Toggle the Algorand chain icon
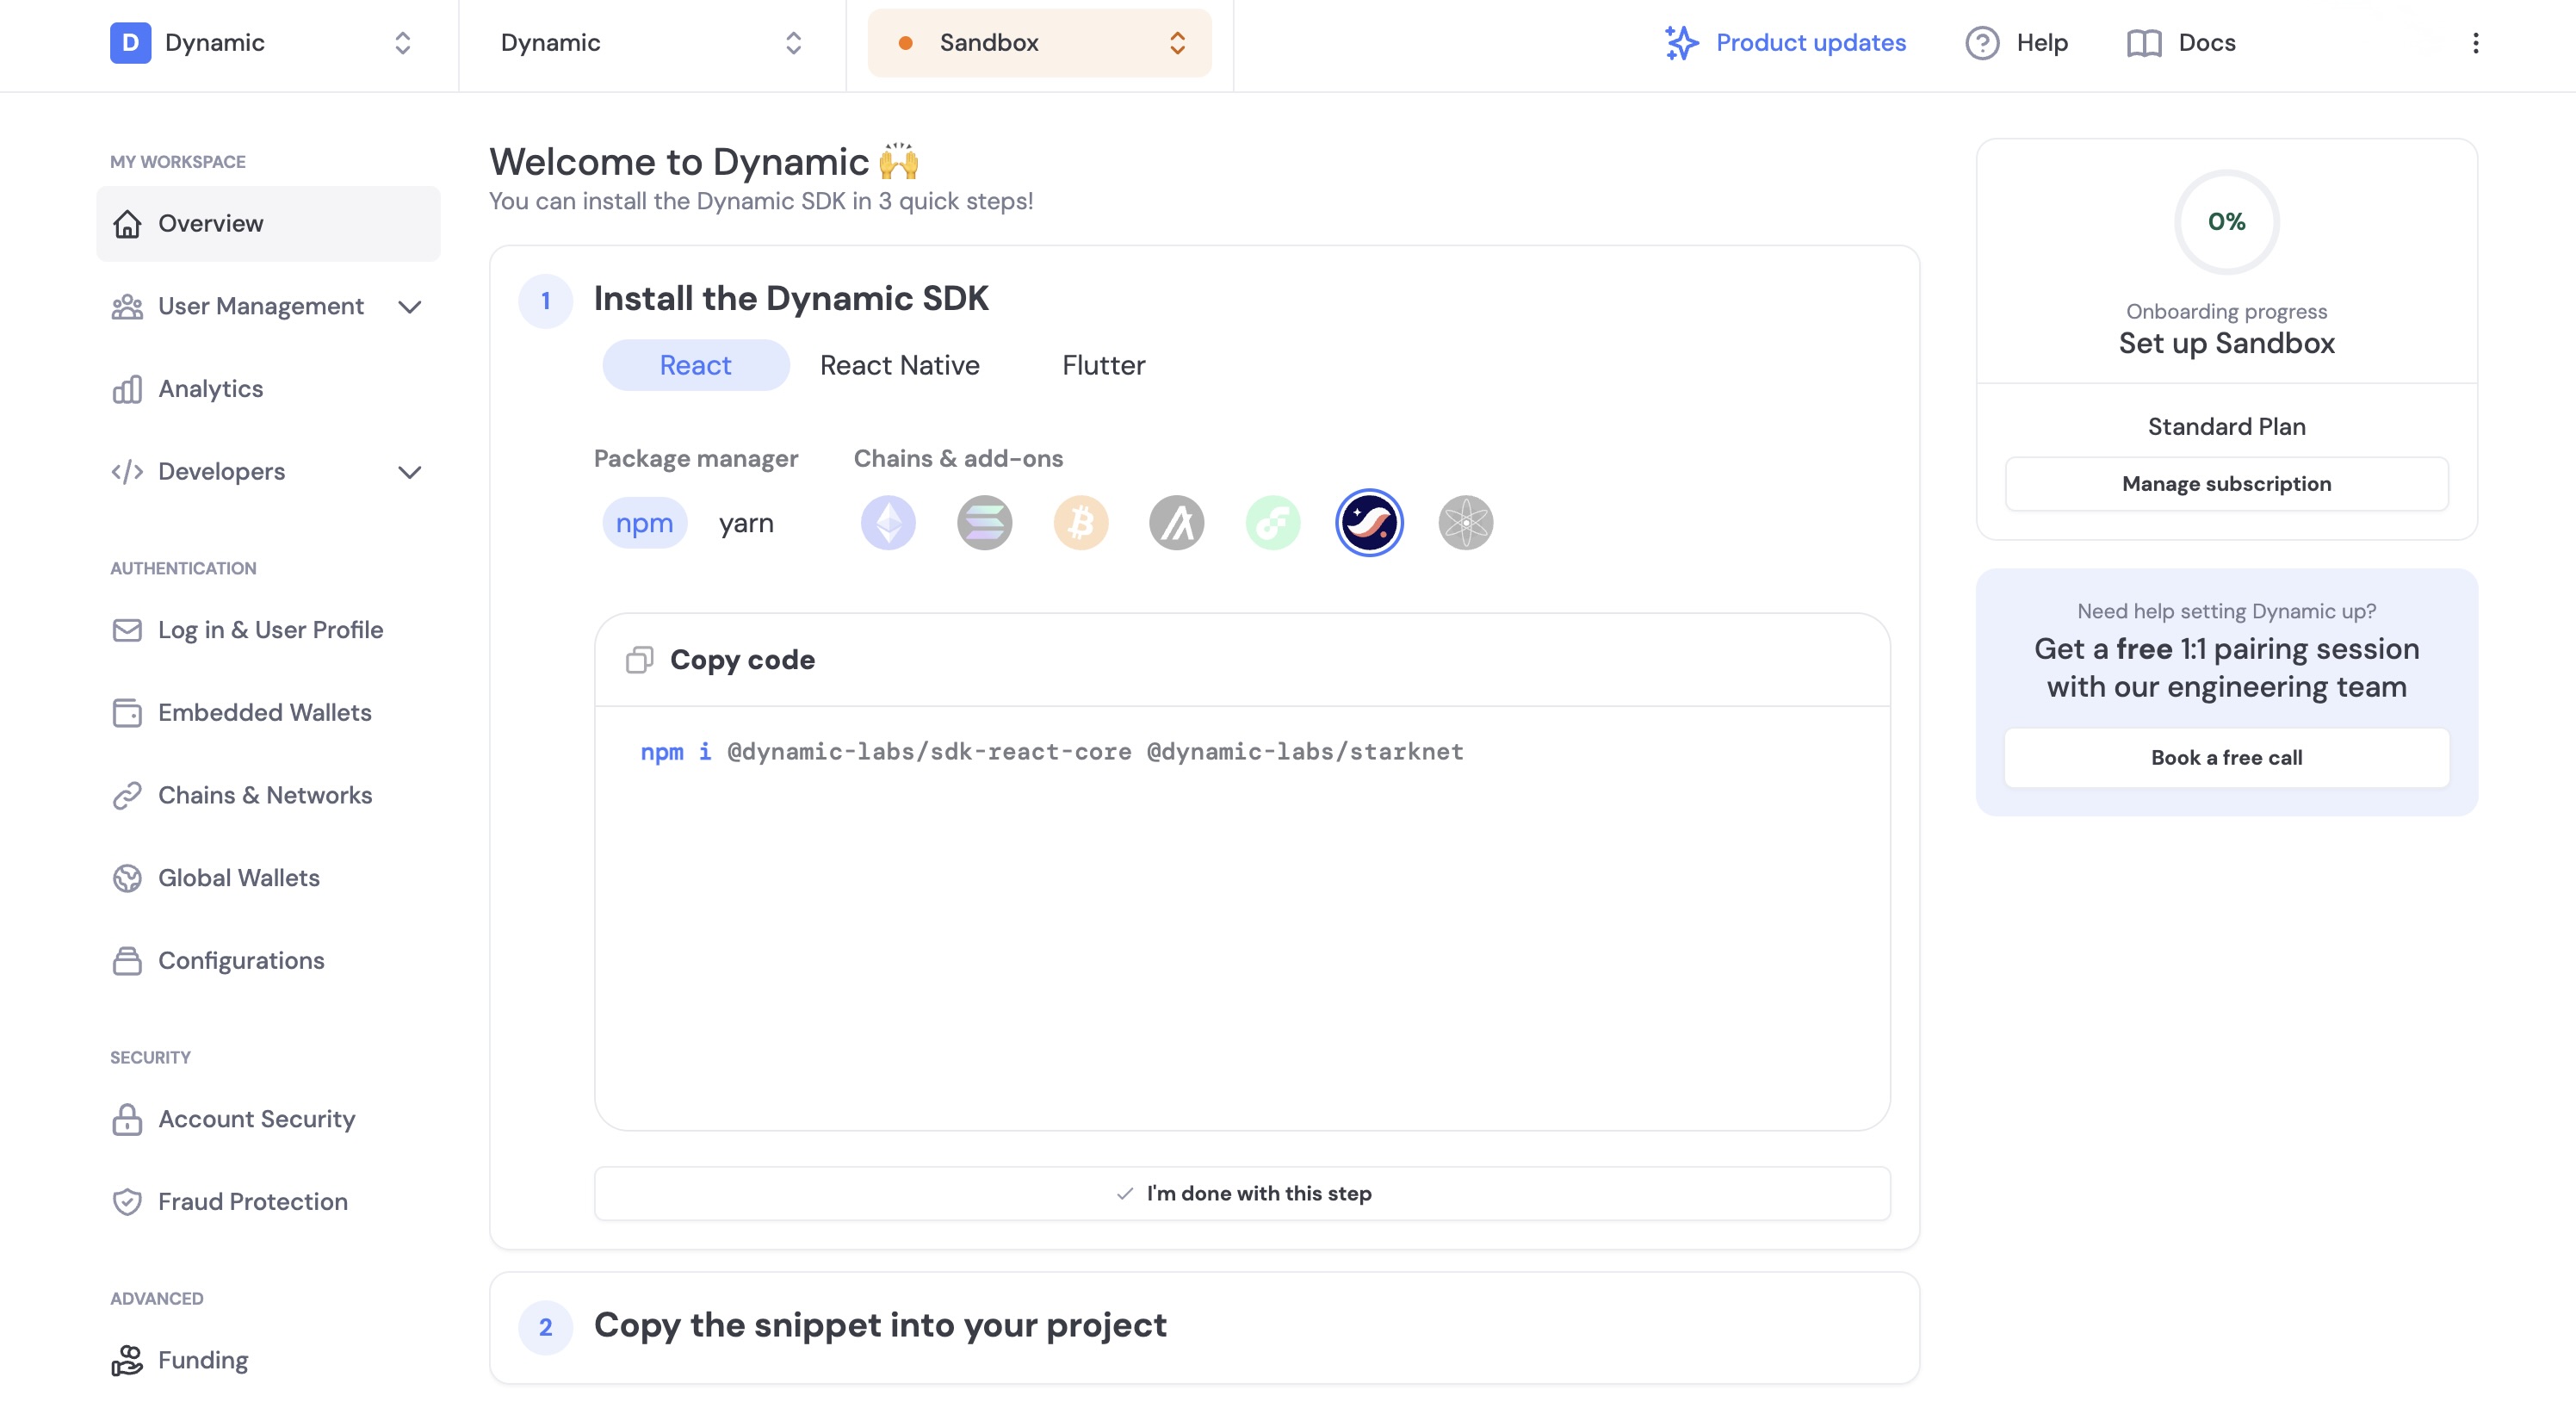Image resolution: width=2576 pixels, height=1402 pixels. tap(1177, 522)
